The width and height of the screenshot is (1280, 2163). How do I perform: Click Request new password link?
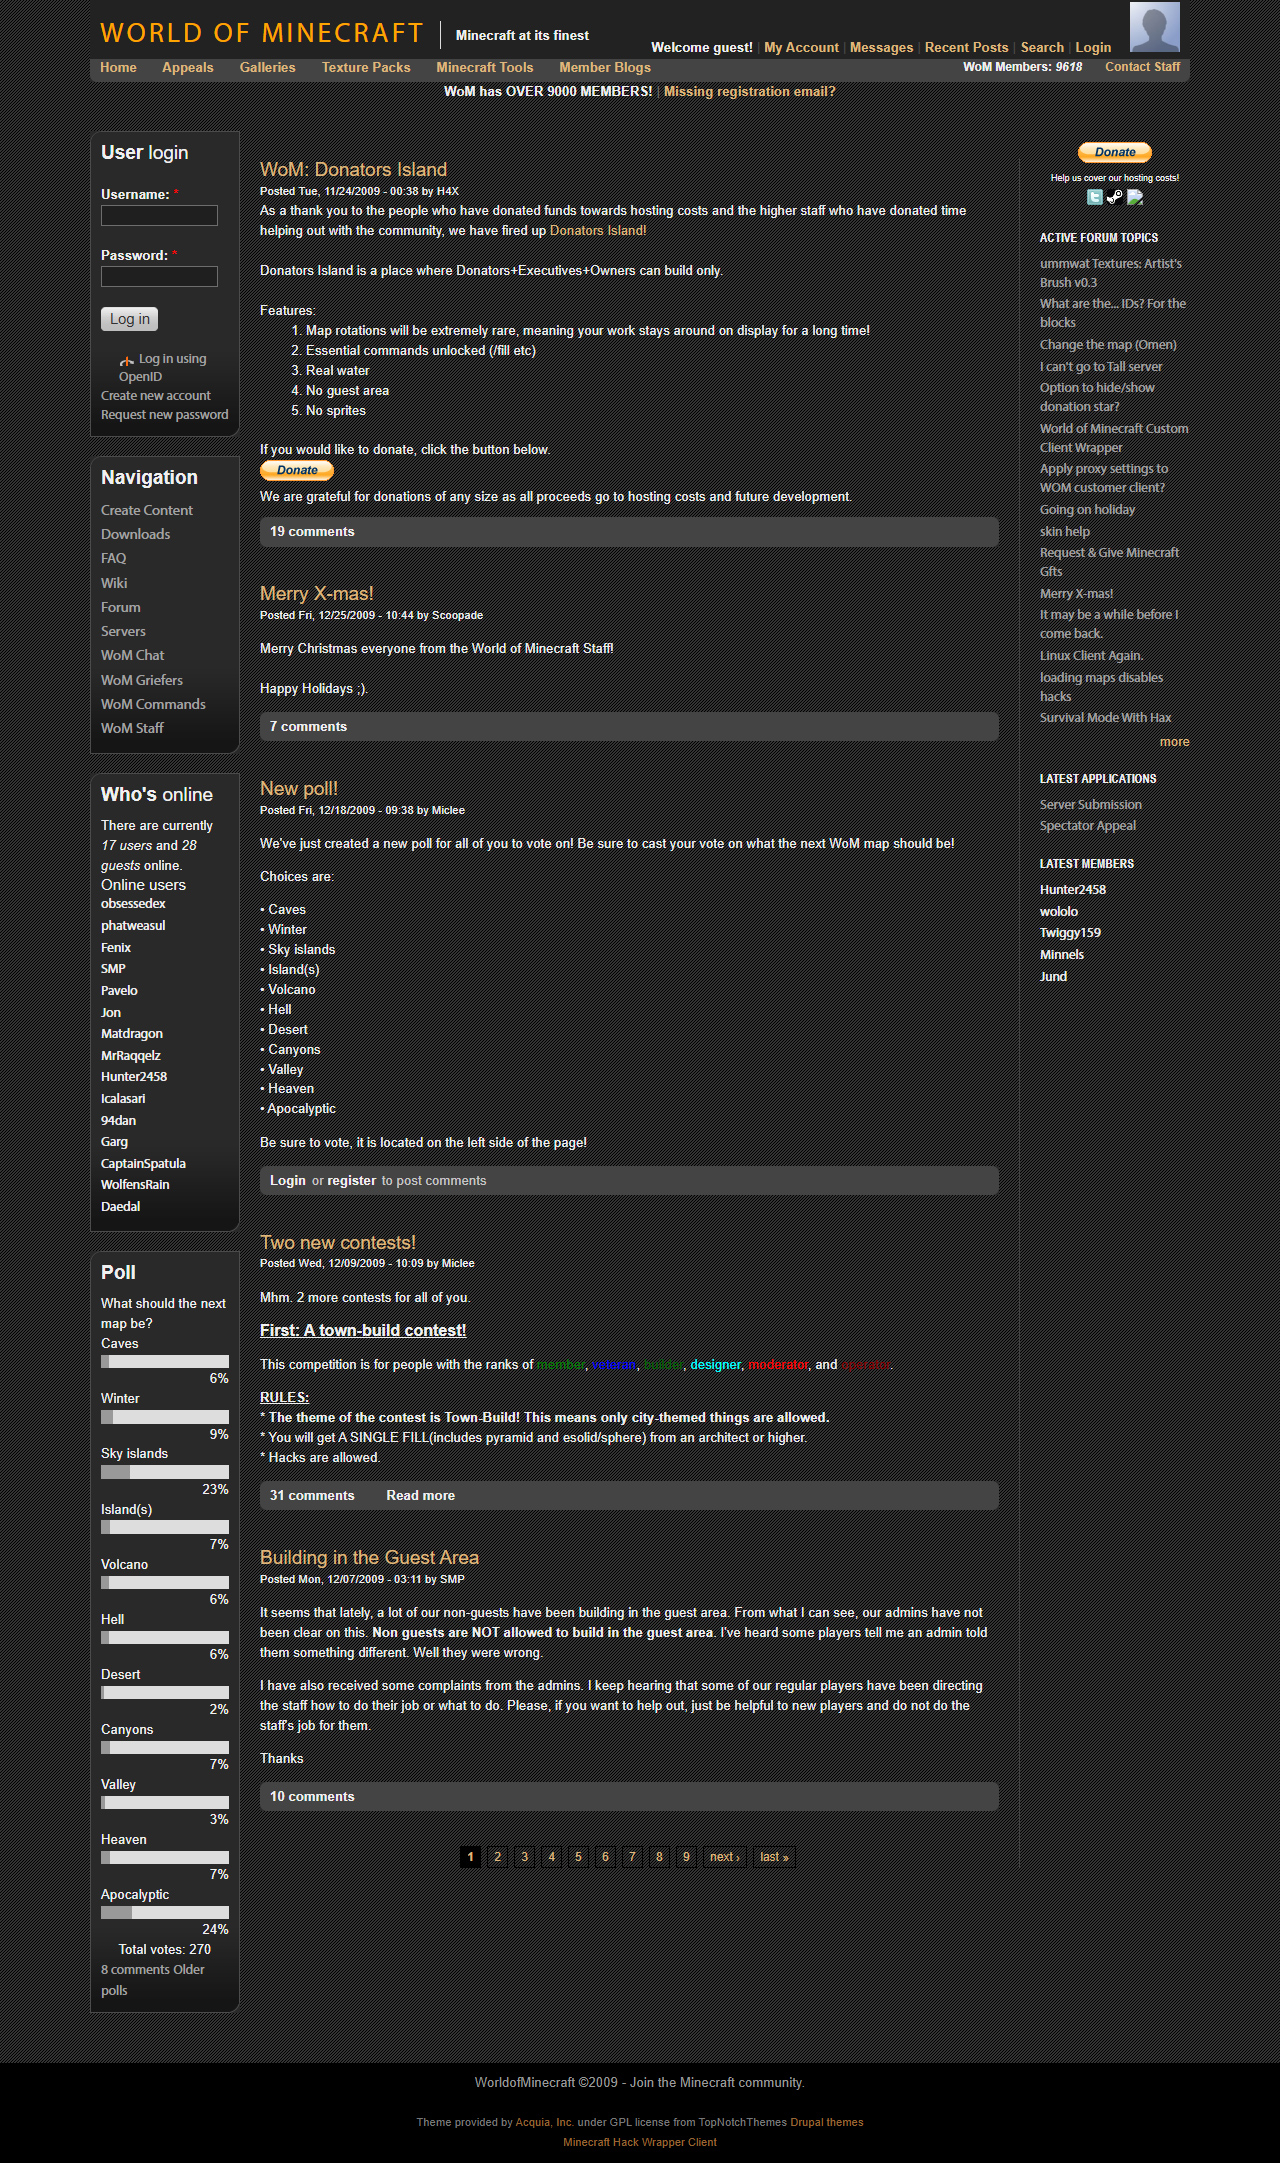[164, 415]
